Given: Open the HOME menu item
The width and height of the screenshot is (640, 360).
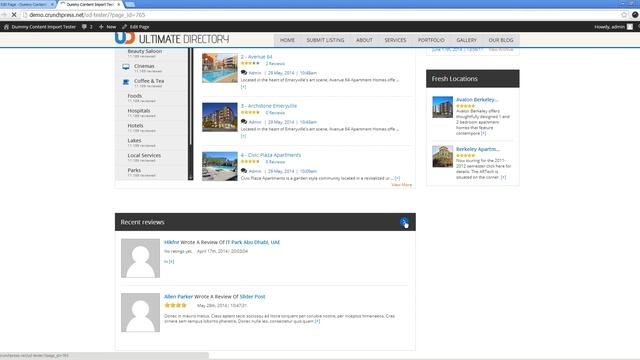Looking at the screenshot, I should coord(287,40).
